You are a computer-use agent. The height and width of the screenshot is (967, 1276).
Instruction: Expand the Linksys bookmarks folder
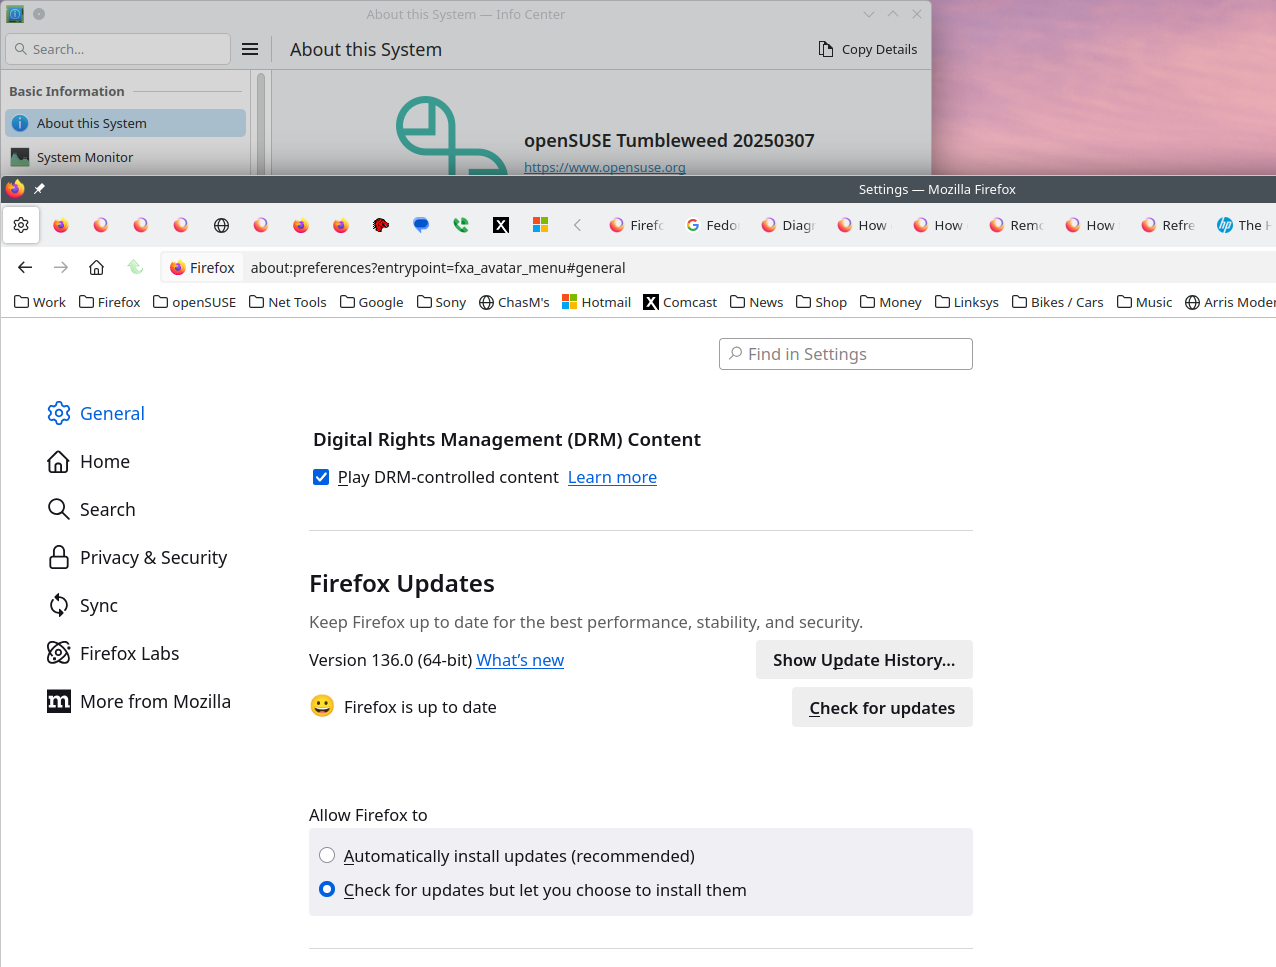[967, 302]
